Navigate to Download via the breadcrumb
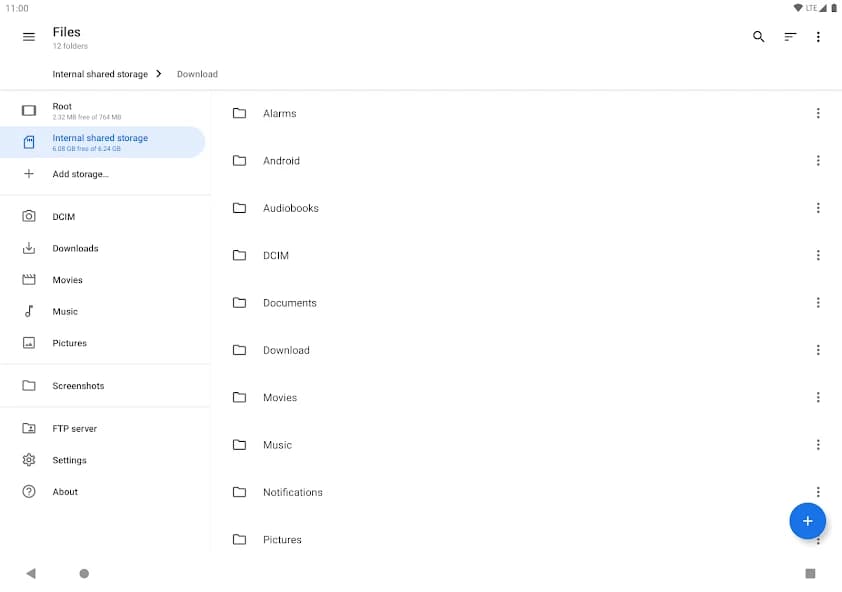 point(196,73)
